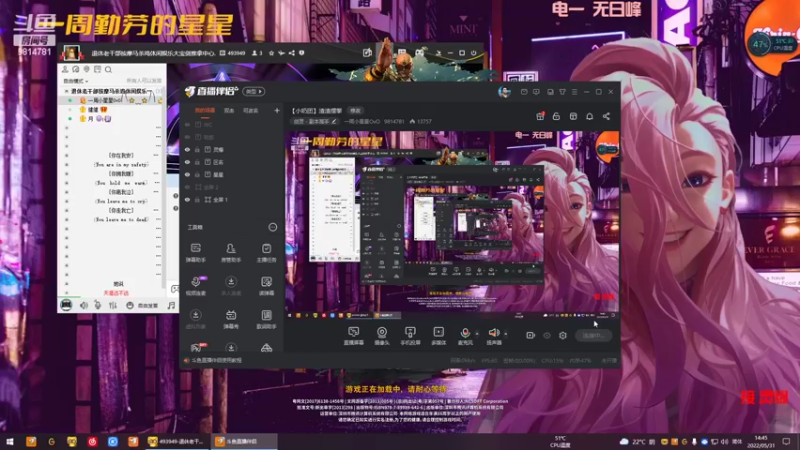Open the 自由模式 mode dropdown
The image size is (800, 450).
[x=76, y=81]
